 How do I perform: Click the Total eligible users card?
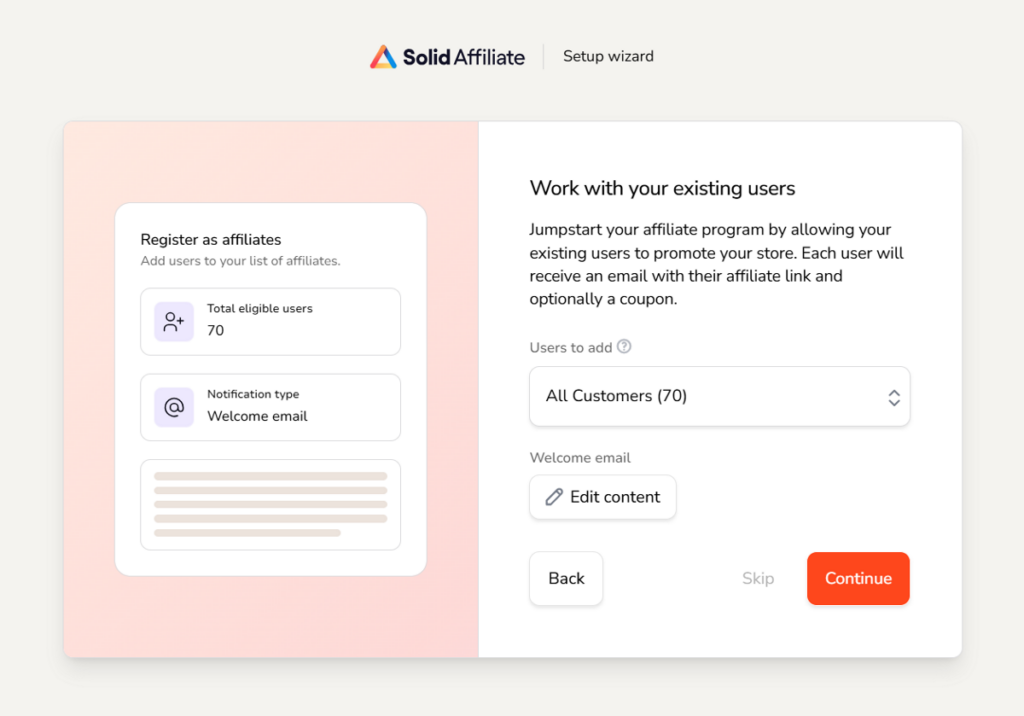tap(270, 321)
